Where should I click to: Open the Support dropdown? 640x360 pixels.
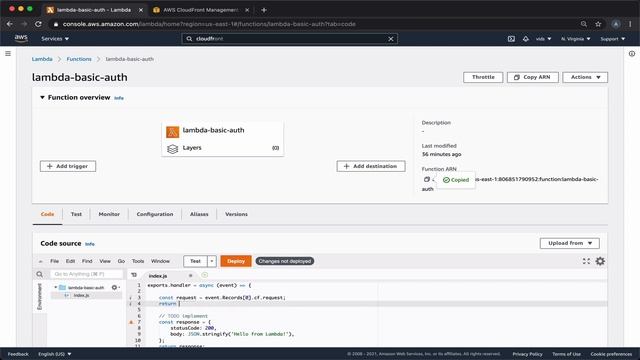(612, 39)
